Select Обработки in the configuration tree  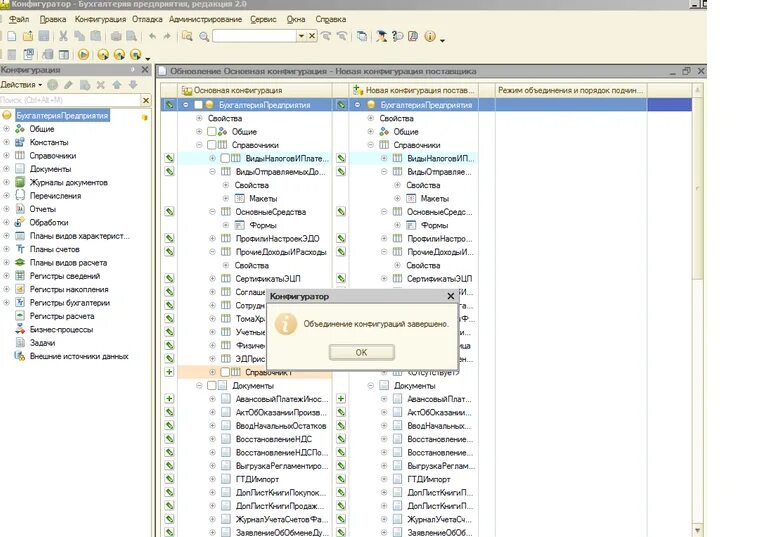[49, 222]
